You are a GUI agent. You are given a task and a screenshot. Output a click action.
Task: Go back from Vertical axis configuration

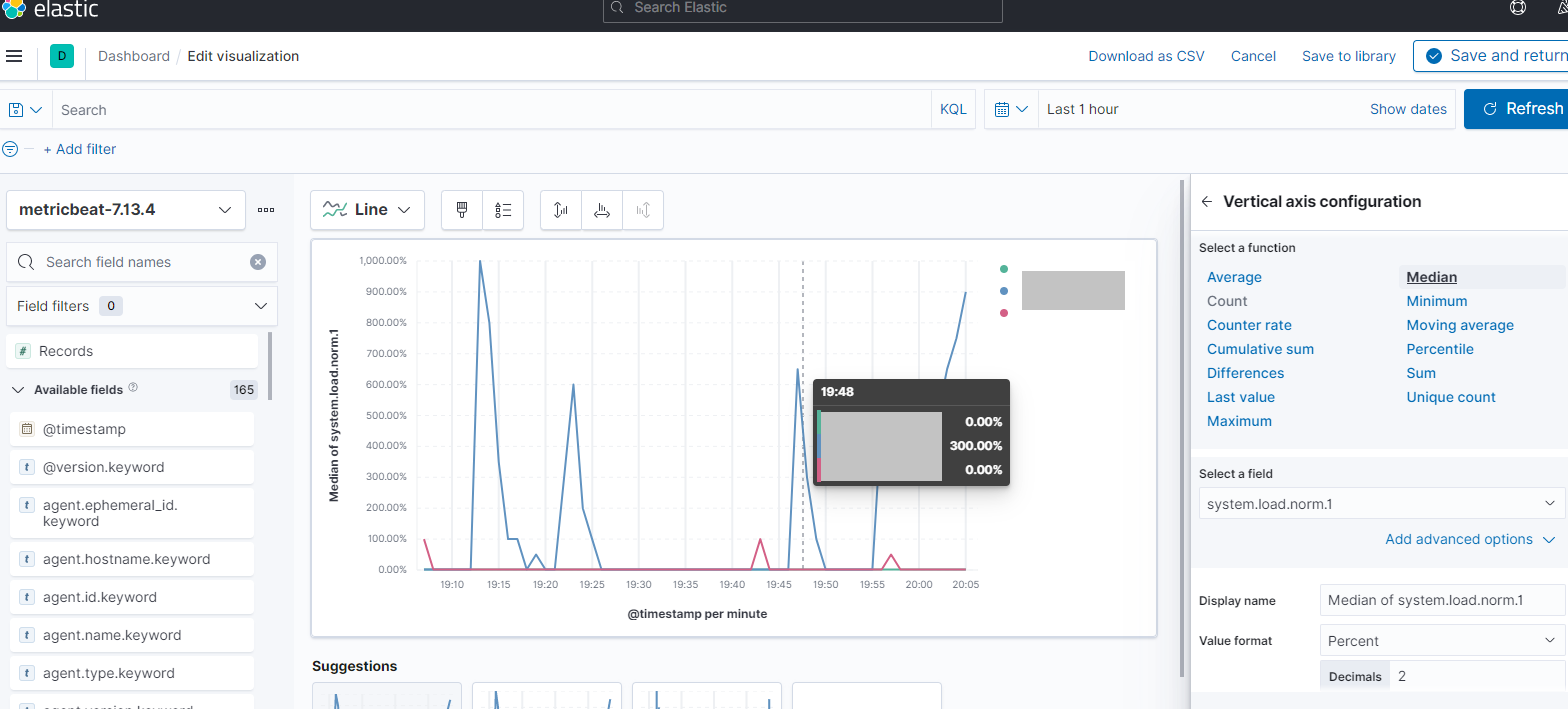1207,201
